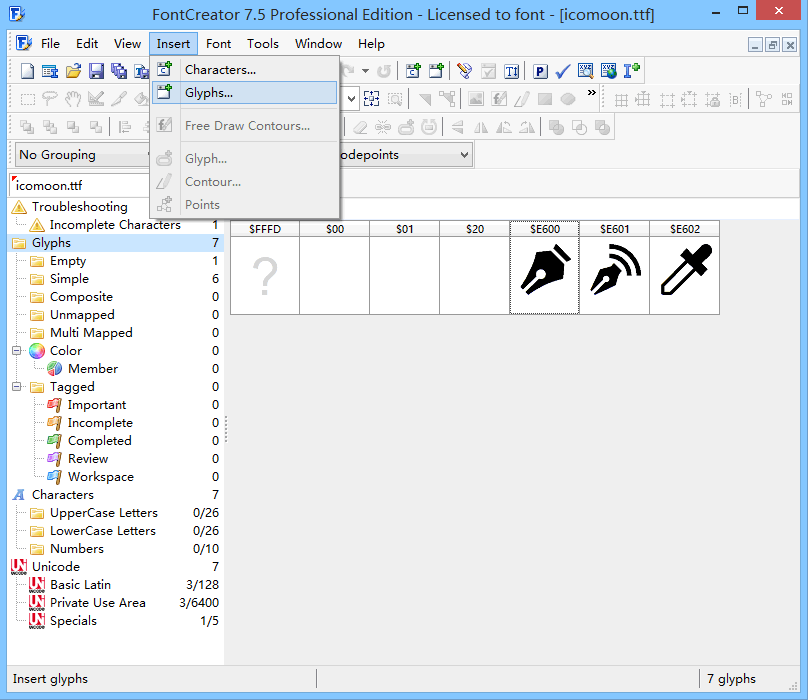Click the eraser icon in third toolbar
808x700 pixels.
point(360,127)
